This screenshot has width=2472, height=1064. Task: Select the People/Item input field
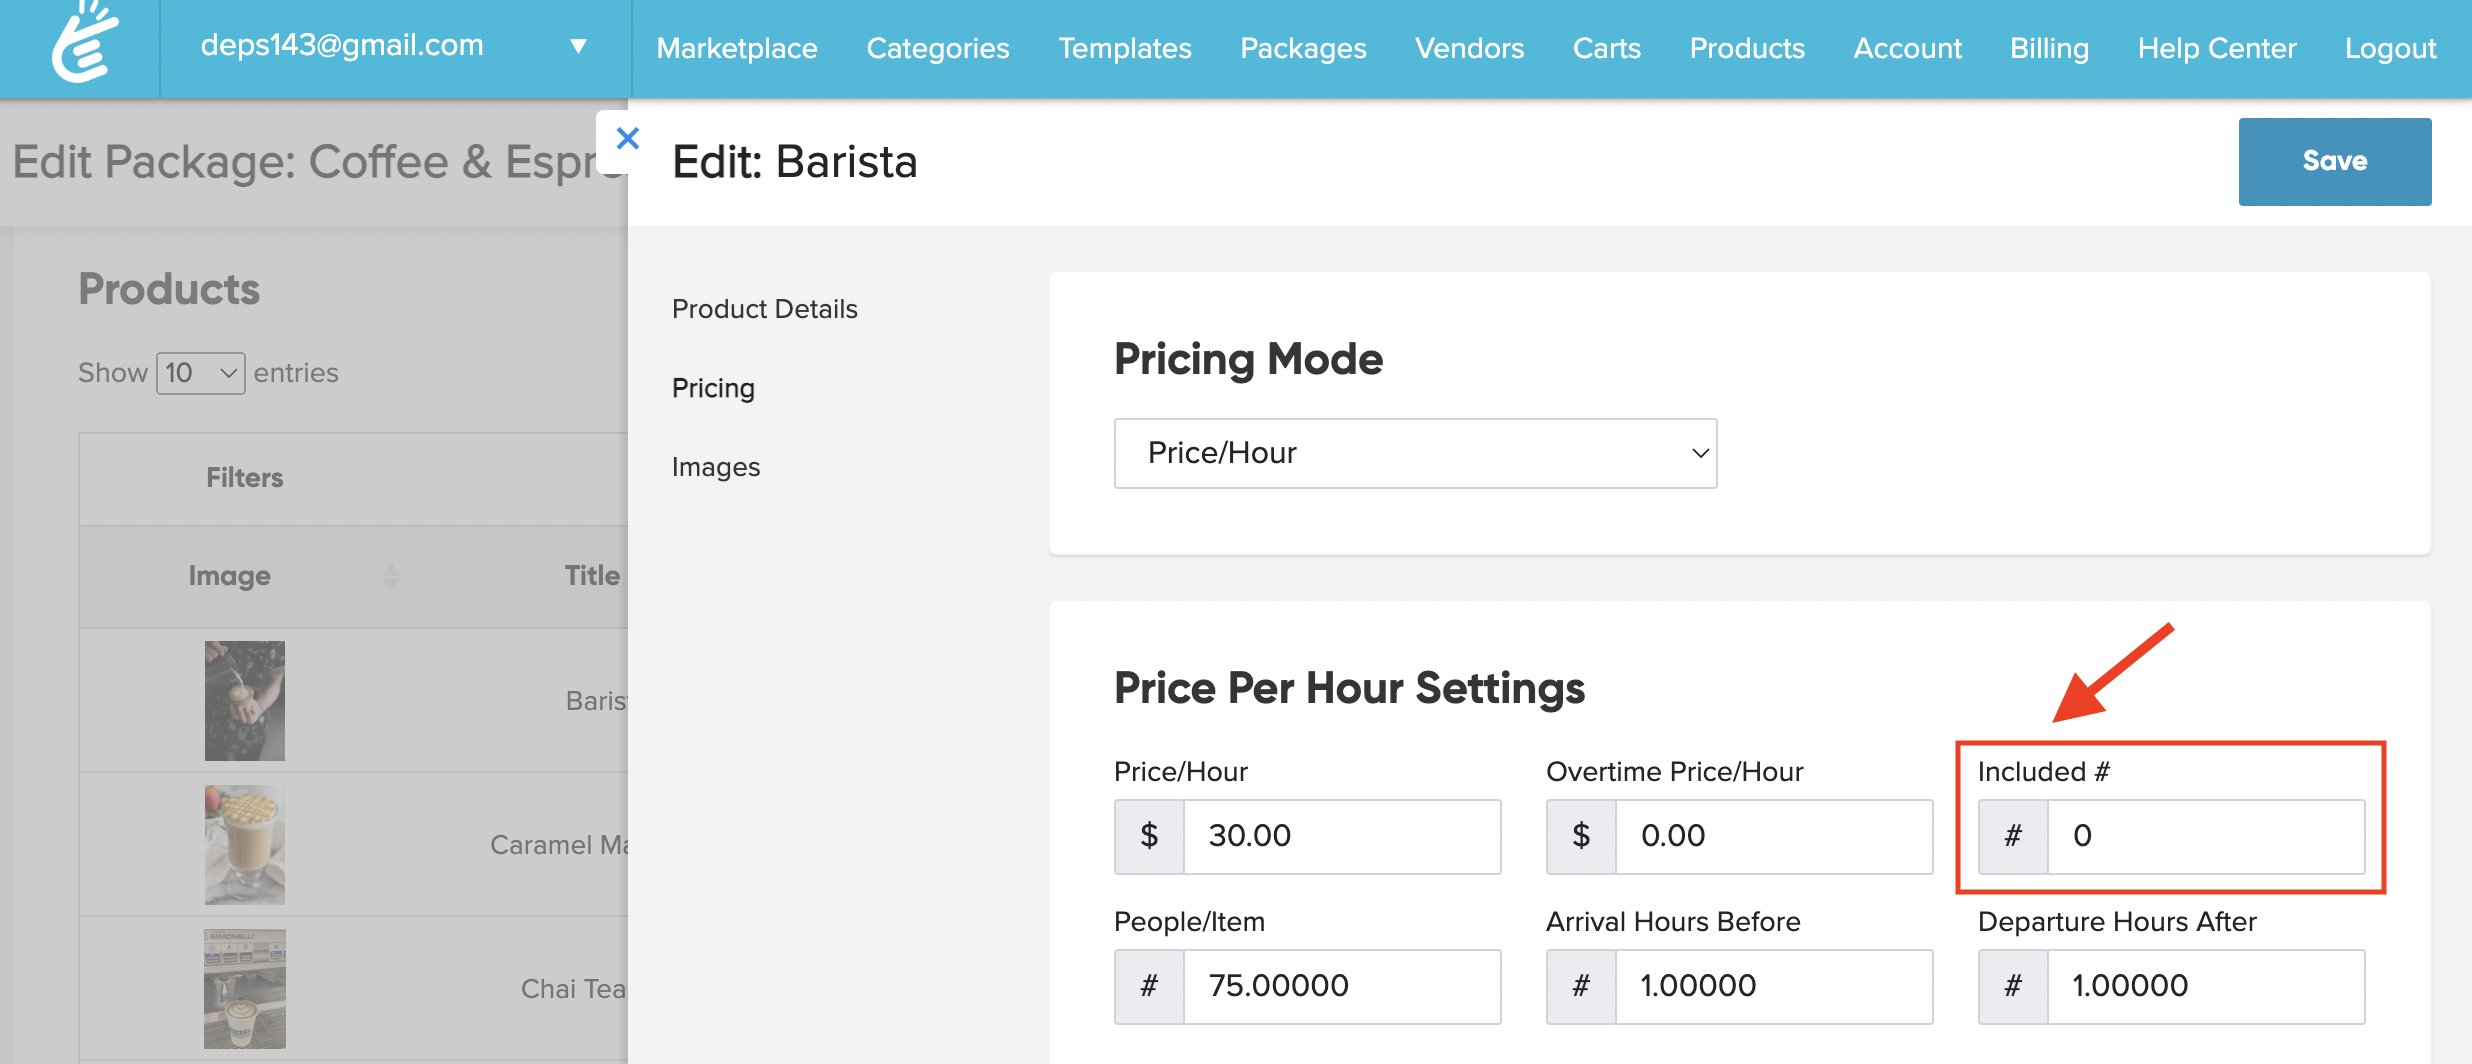pyautogui.click(x=1341, y=986)
